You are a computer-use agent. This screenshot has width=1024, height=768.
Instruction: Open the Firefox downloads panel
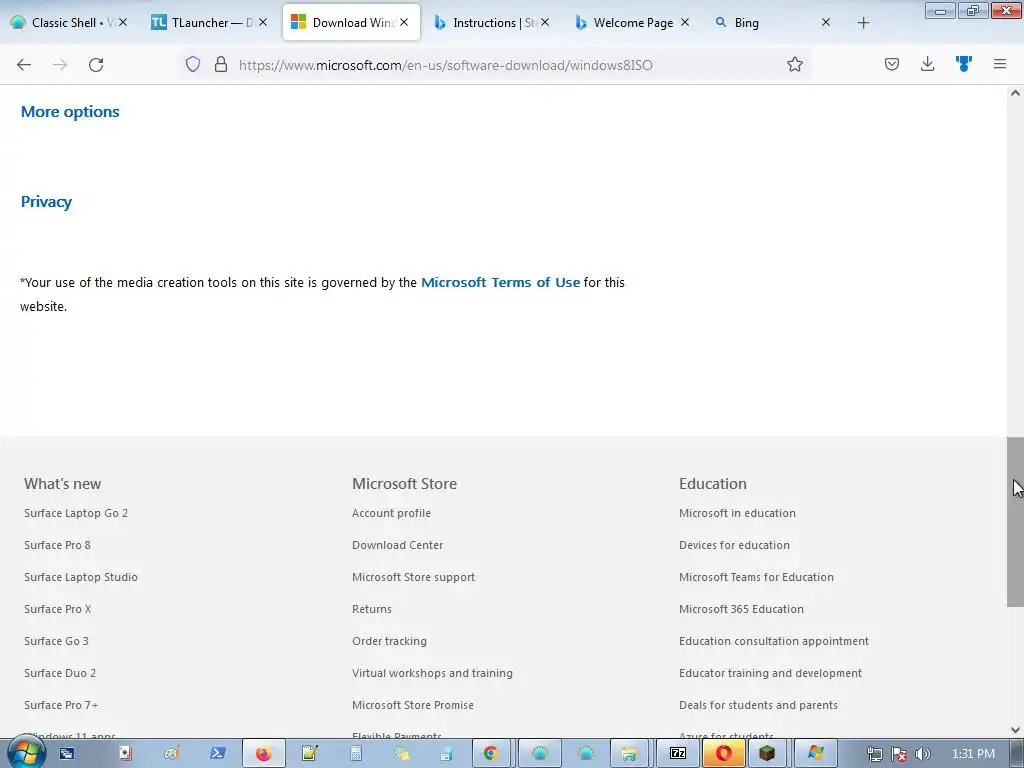pyautogui.click(x=927, y=64)
